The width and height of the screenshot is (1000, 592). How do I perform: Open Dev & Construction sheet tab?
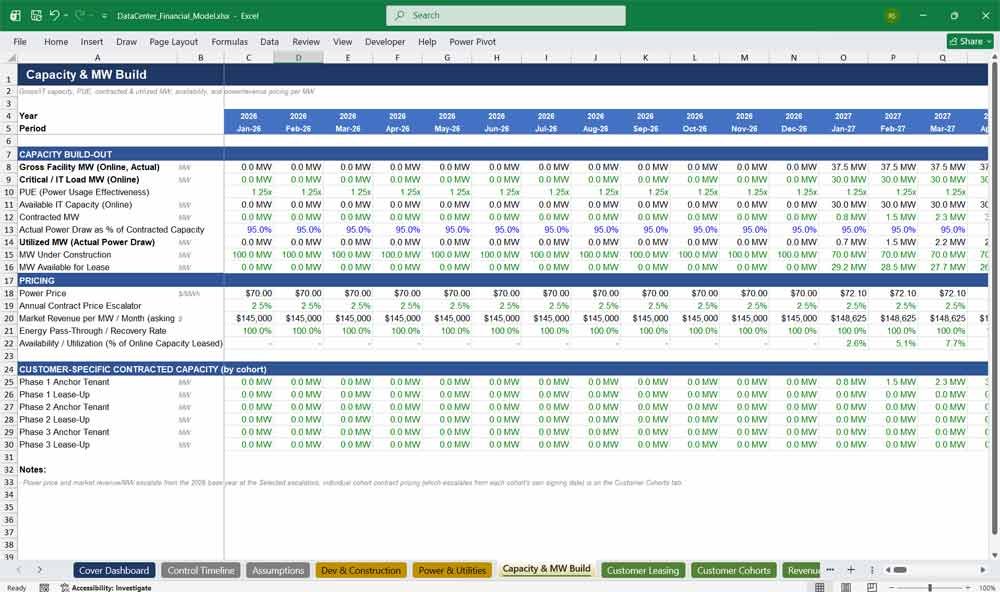[x=361, y=570]
